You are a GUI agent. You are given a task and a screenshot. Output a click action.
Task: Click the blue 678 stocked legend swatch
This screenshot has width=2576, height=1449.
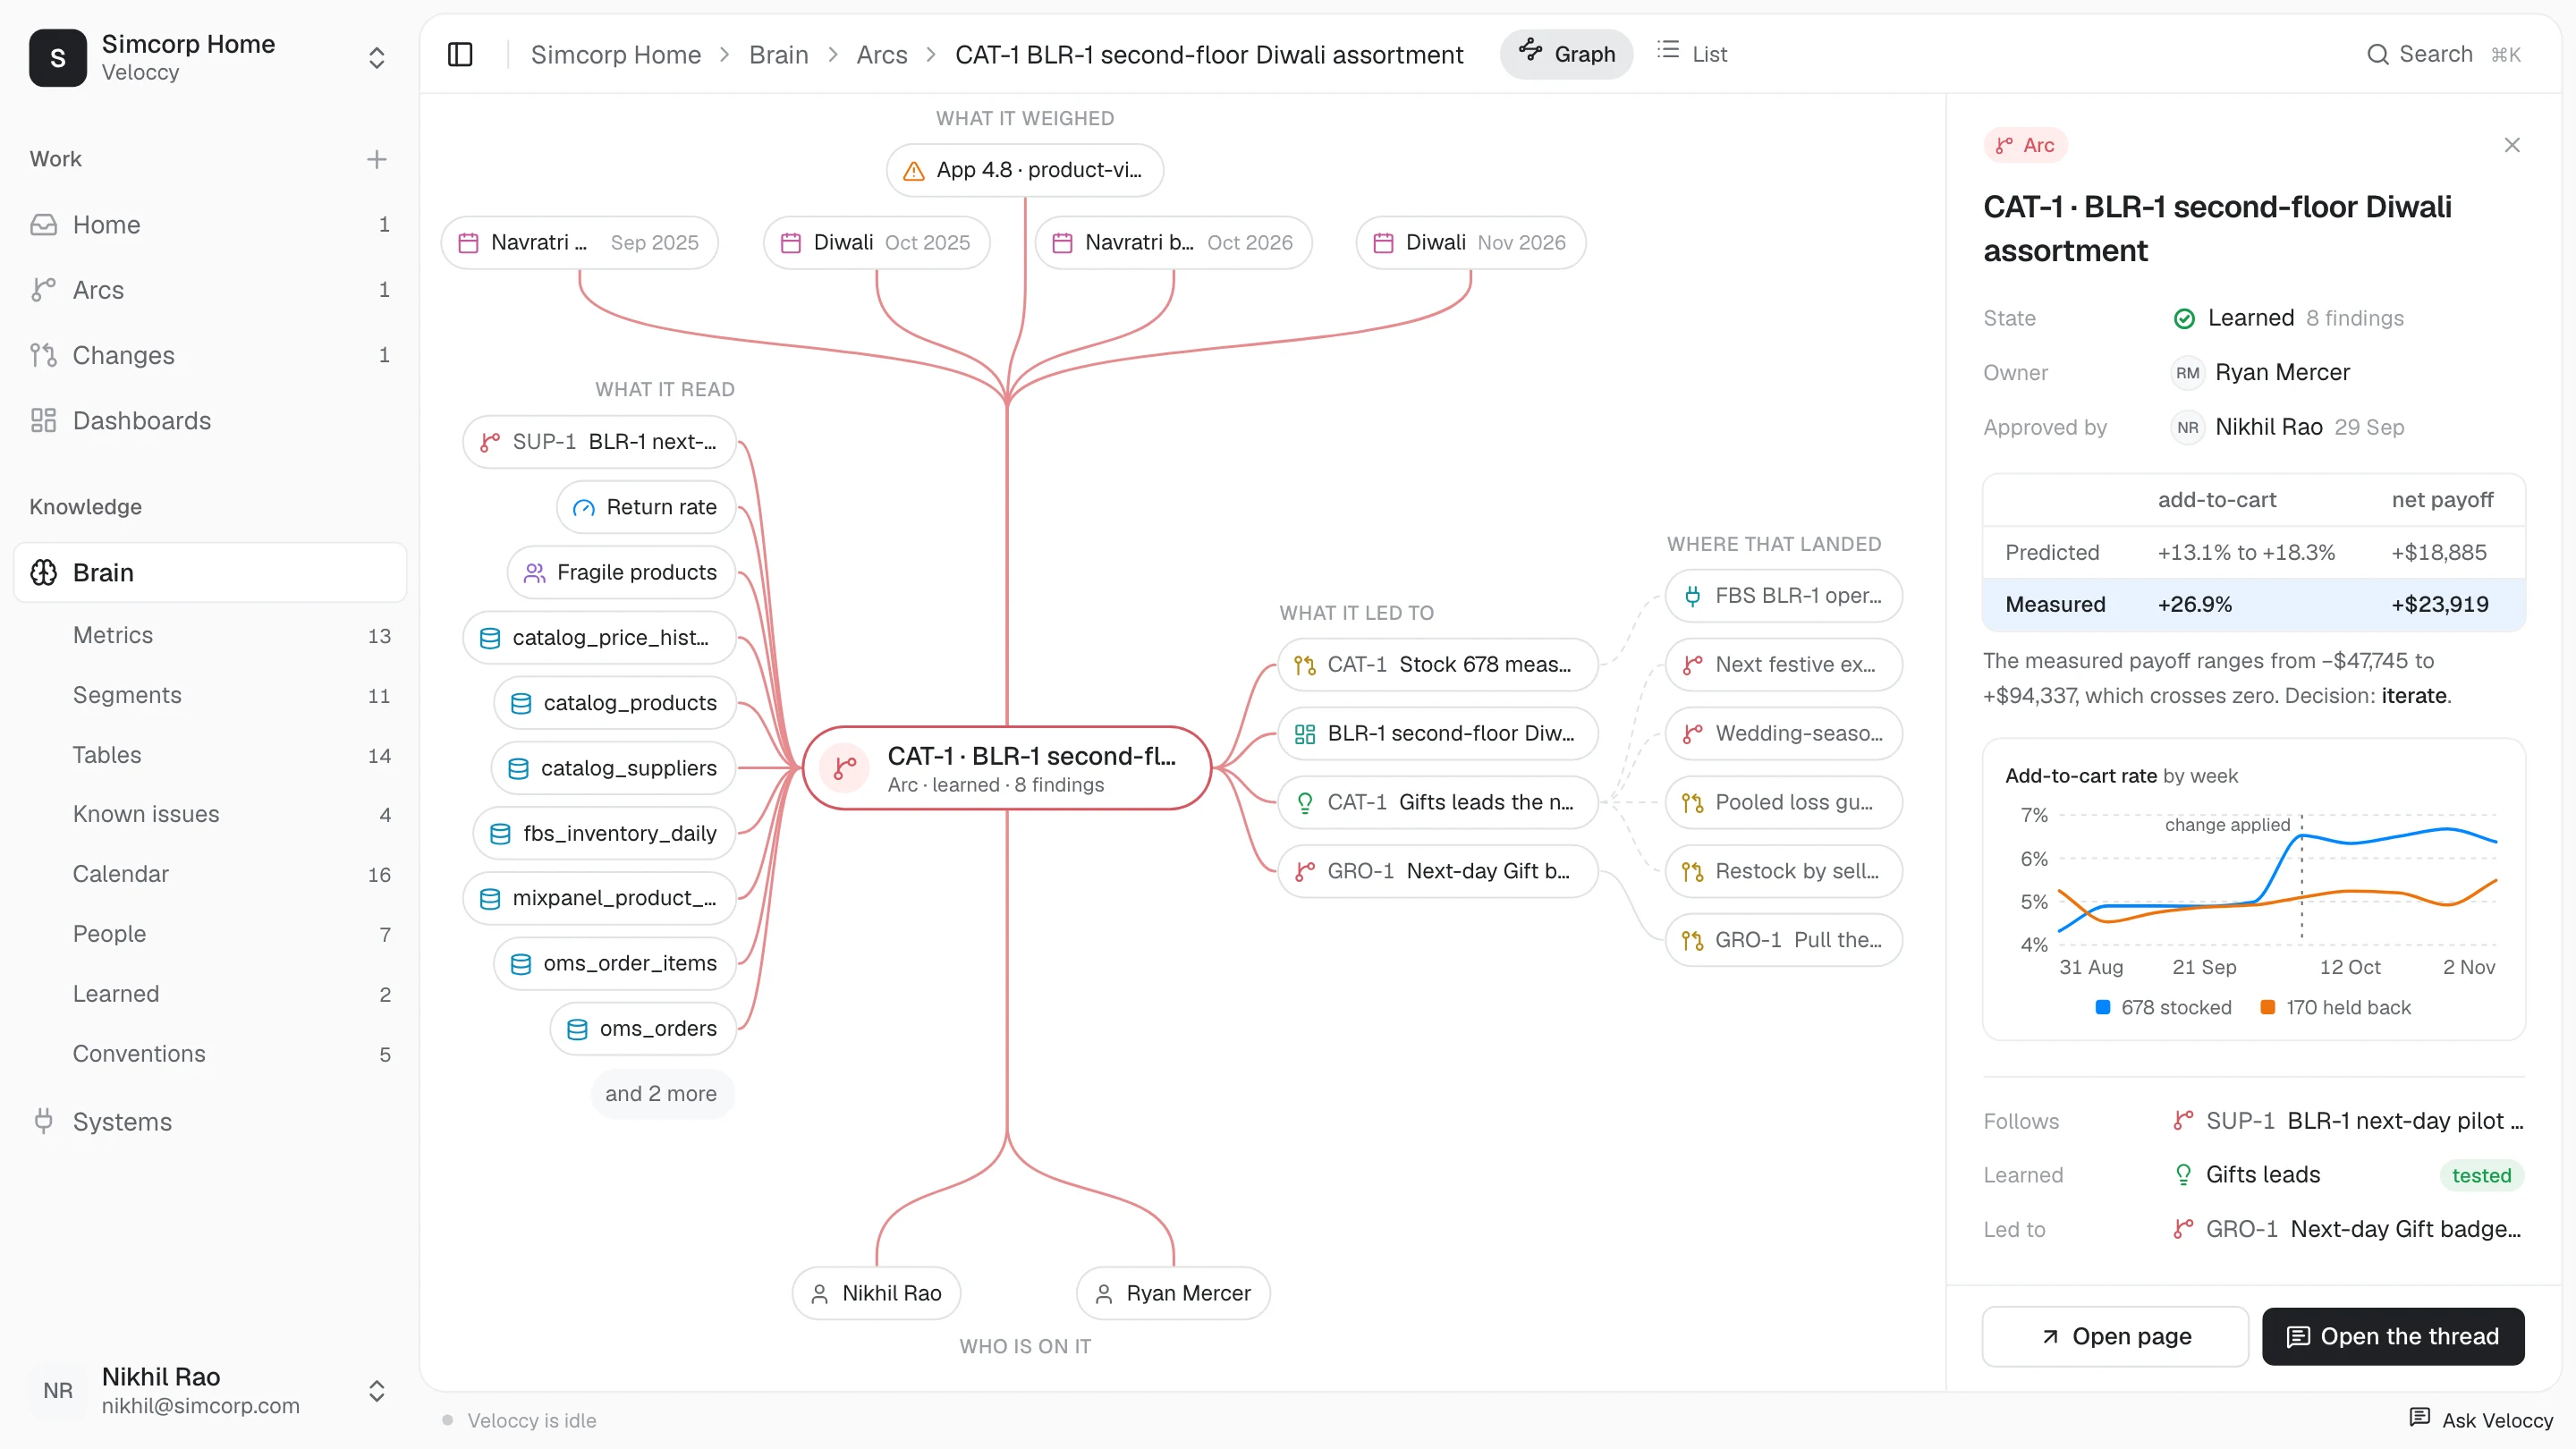(2102, 1007)
